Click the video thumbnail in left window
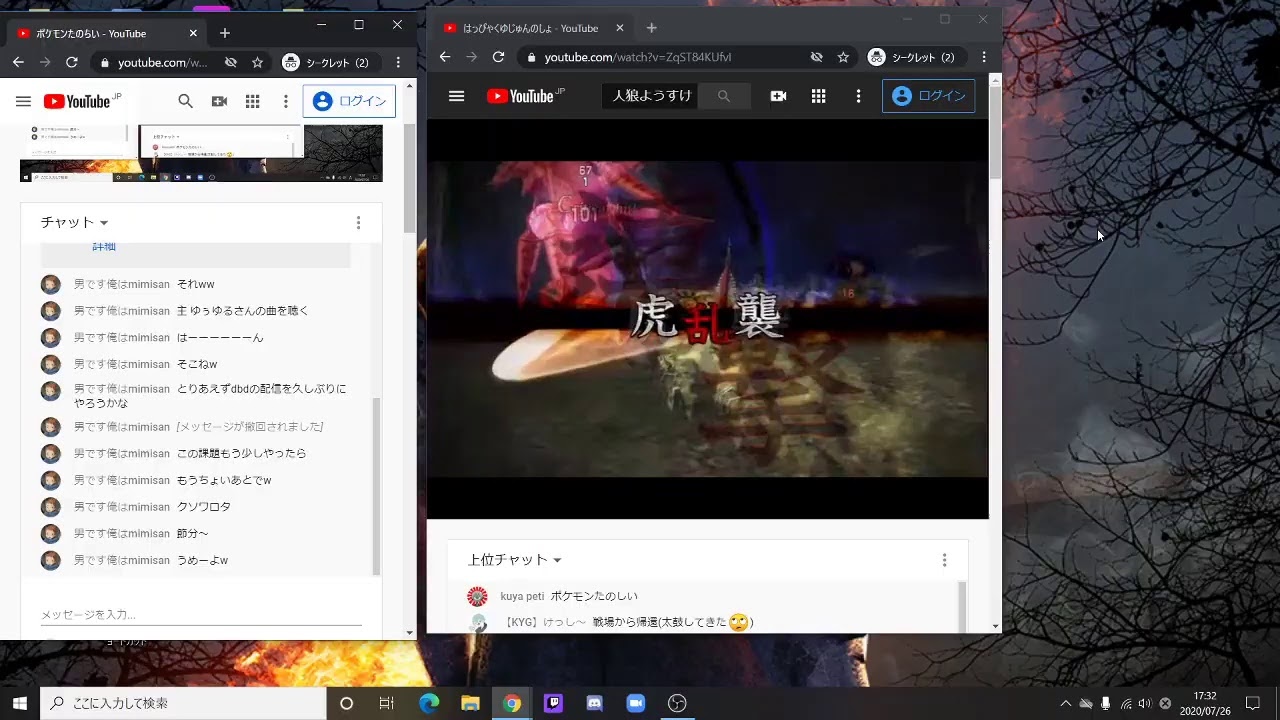 (x=201, y=153)
